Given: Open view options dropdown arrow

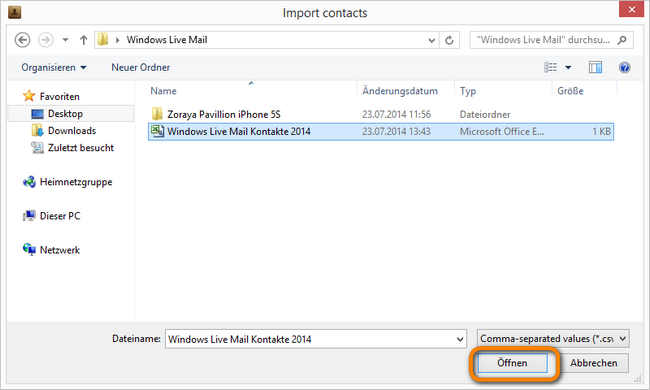Looking at the screenshot, I should coord(568,68).
